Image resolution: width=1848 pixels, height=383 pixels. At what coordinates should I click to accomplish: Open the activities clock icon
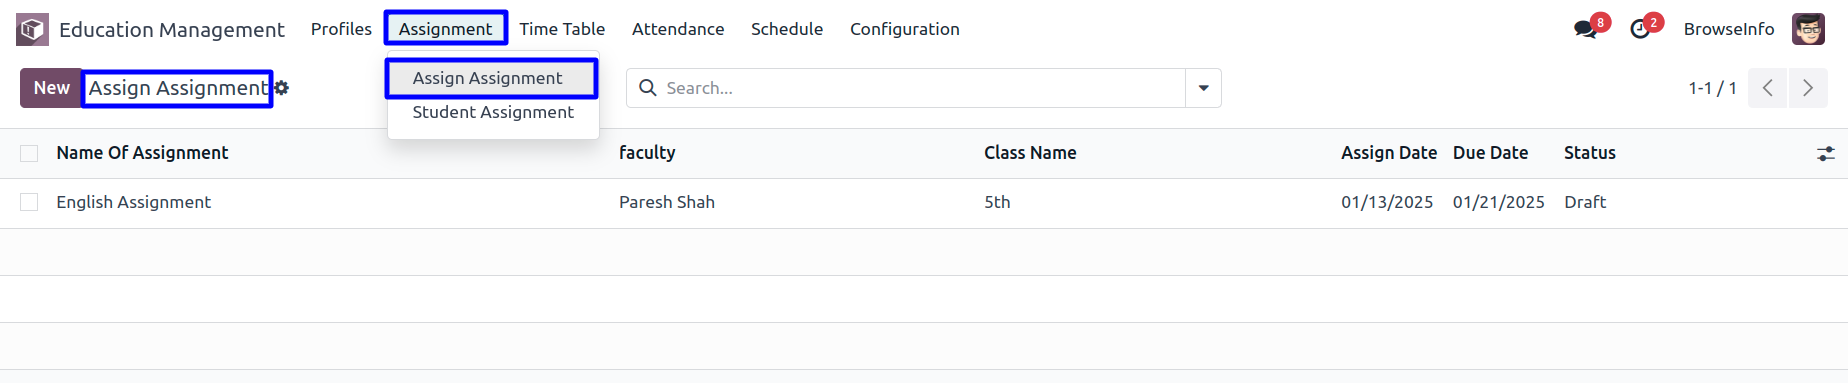(x=1640, y=29)
